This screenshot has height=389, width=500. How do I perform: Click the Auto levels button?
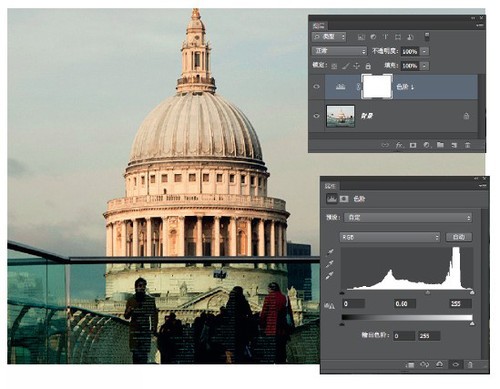(x=459, y=237)
